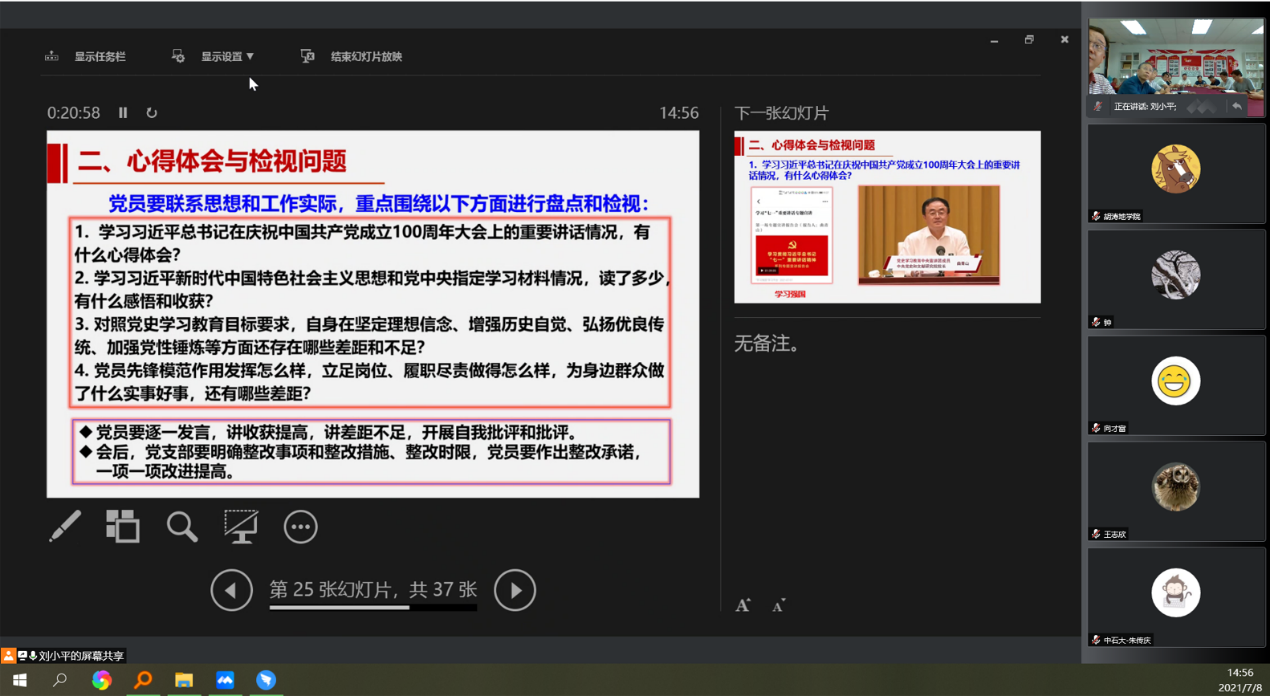Black out the slideshow with screen icon

(x=241, y=526)
